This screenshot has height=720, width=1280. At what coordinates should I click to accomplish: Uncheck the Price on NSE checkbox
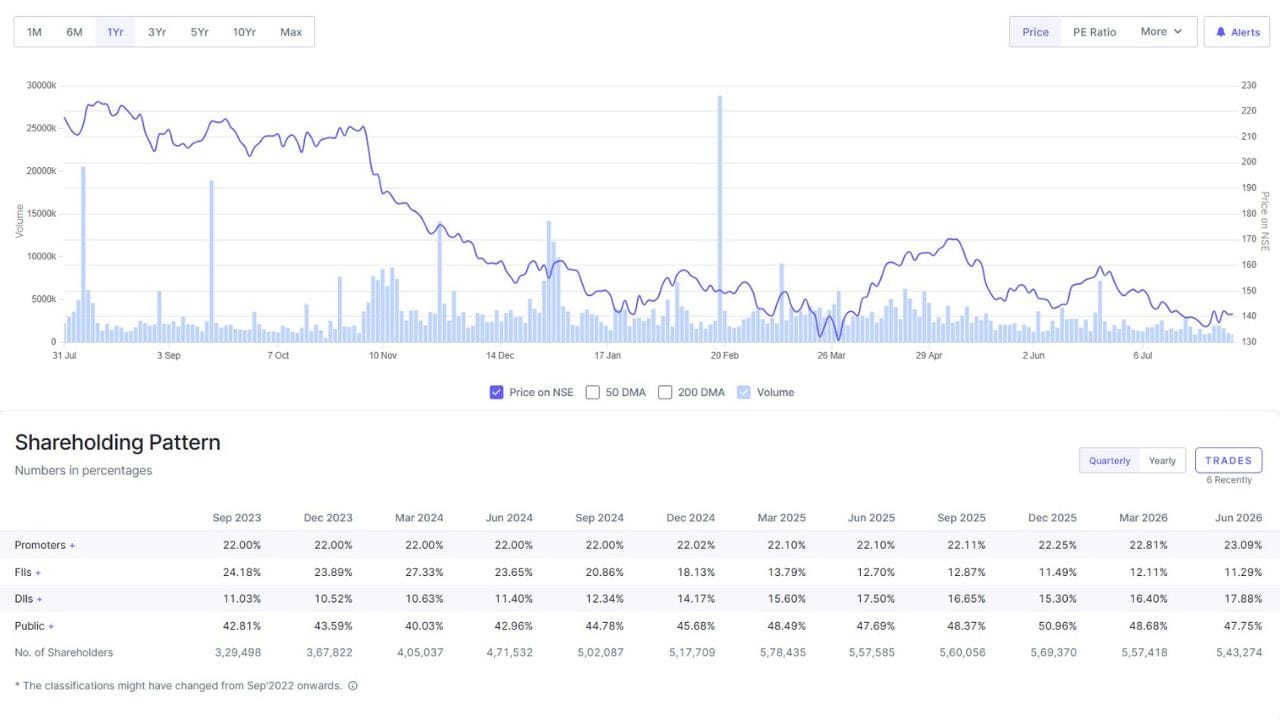tap(496, 392)
